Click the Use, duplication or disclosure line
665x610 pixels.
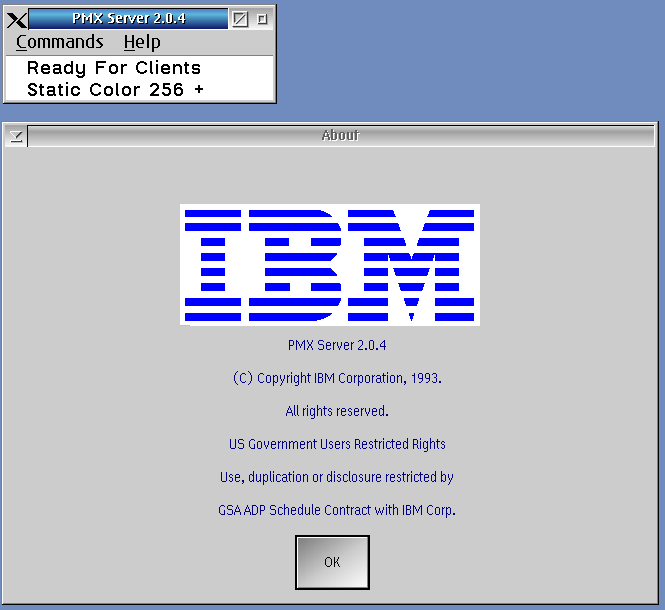point(336,477)
